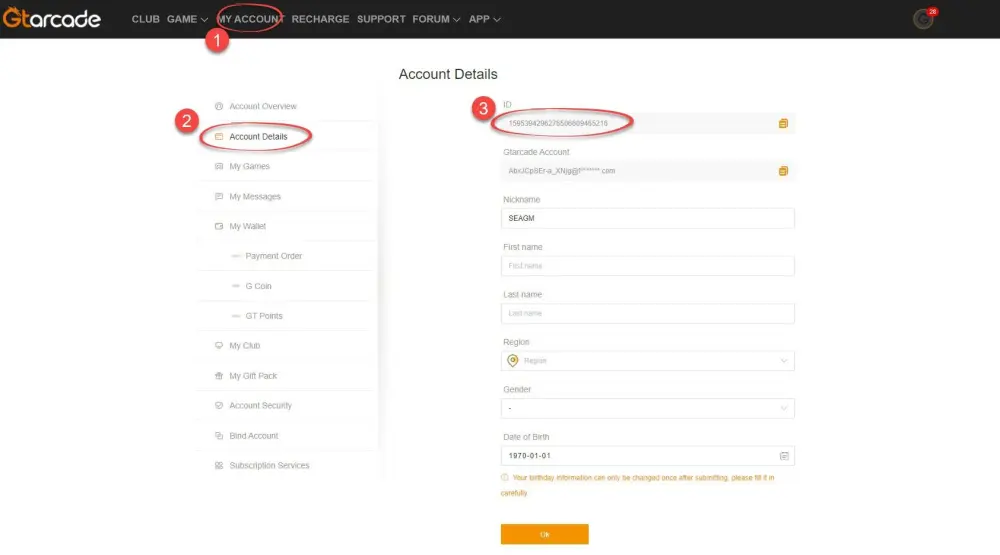Image resolution: width=1000 pixels, height=555 pixels.
Task: Click the birthday warning info icon
Action: [505, 477]
